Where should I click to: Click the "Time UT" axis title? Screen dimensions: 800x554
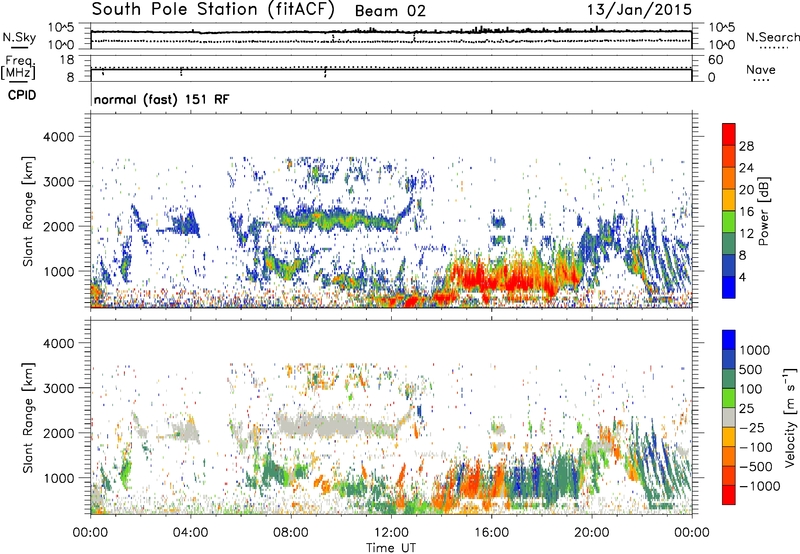[391, 548]
